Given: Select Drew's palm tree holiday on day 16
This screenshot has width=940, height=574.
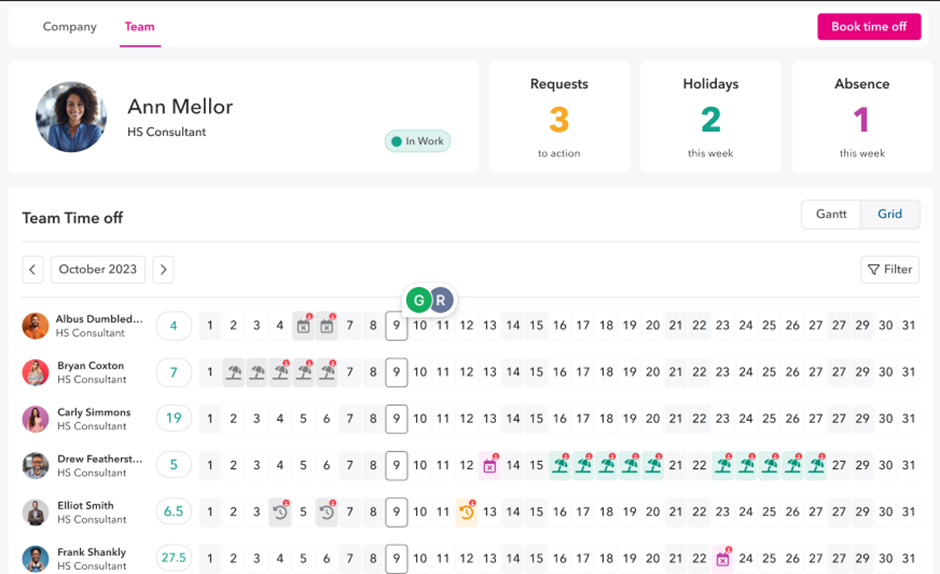Looking at the screenshot, I should coord(559,465).
